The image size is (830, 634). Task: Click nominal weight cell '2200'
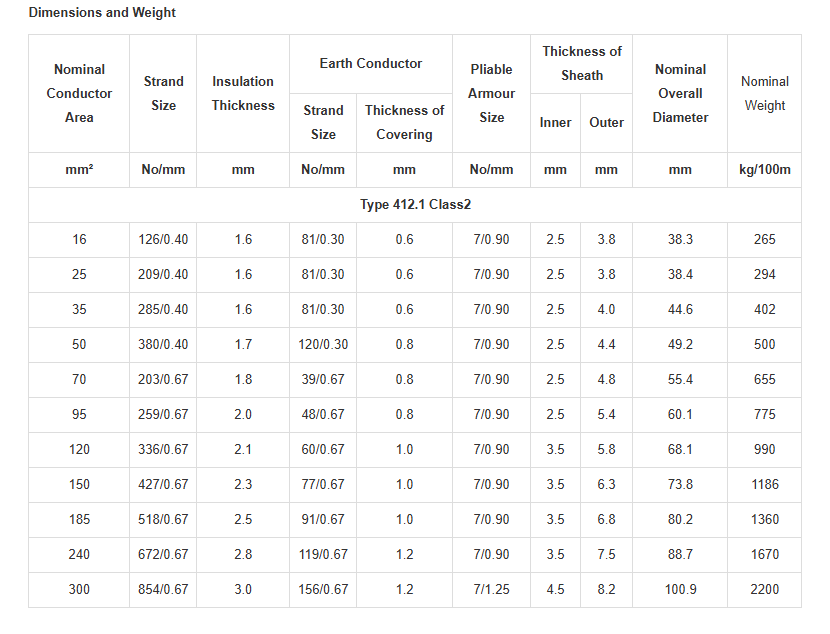[x=765, y=589]
